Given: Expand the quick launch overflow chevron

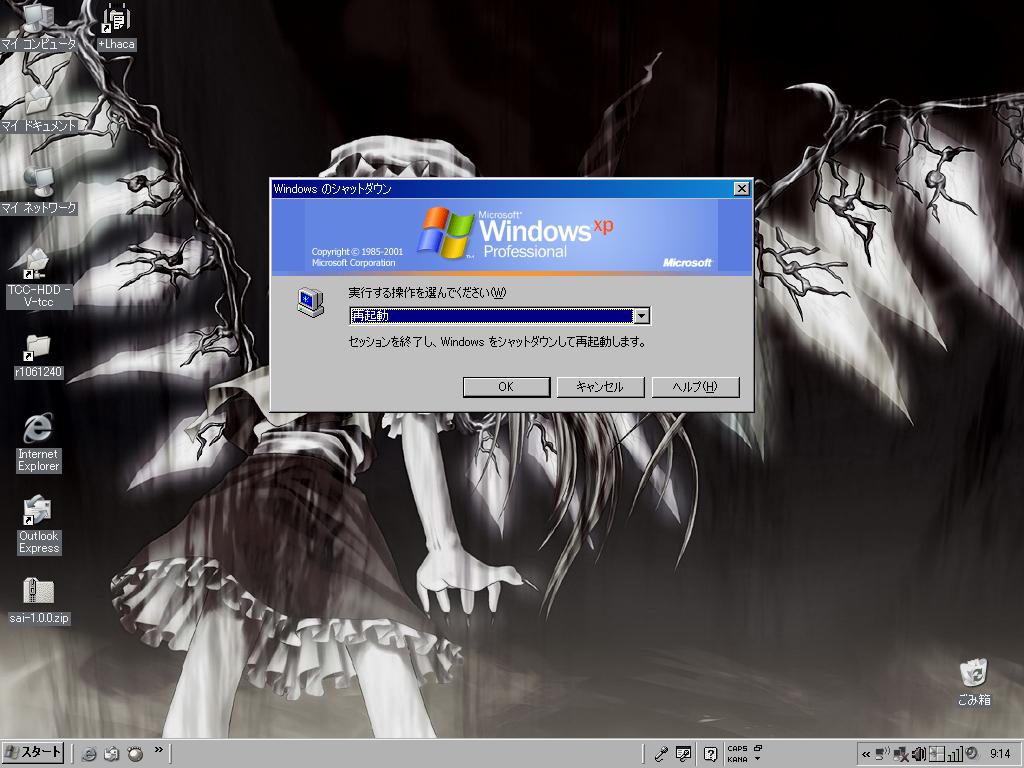Looking at the screenshot, I should [159, 750].
